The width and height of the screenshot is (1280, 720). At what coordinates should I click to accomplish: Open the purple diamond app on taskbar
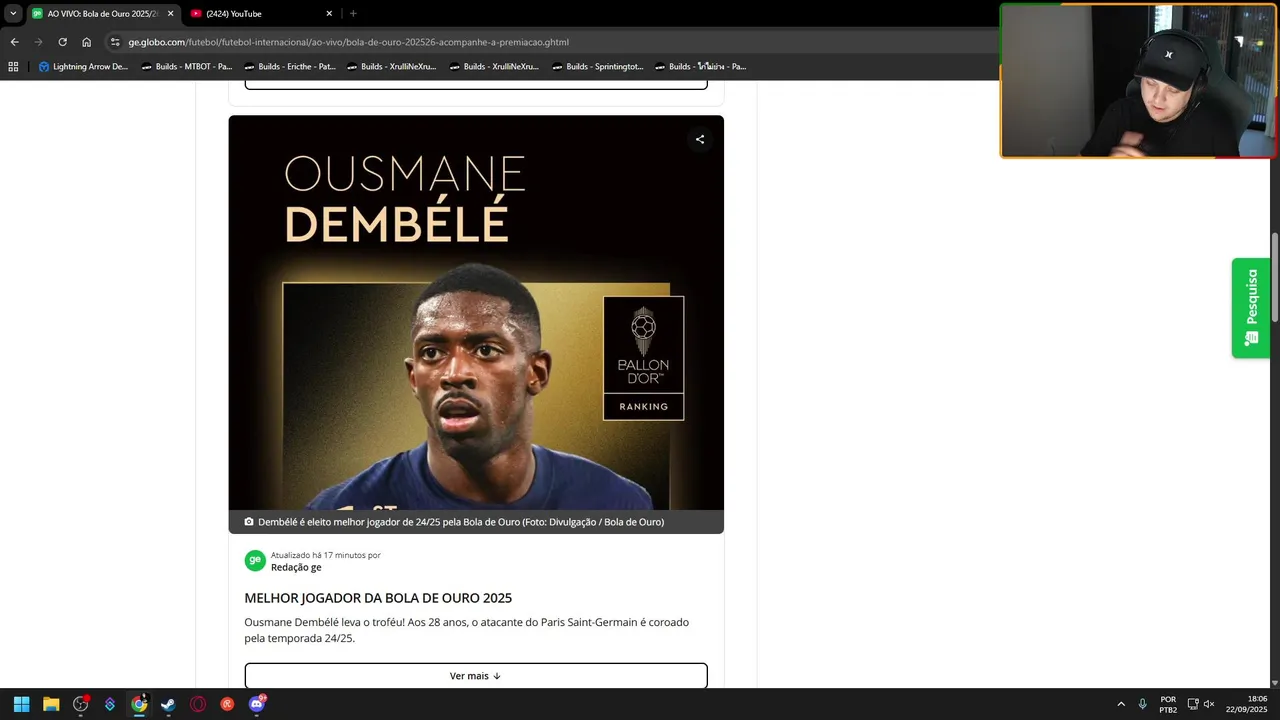tap(110, 704)
